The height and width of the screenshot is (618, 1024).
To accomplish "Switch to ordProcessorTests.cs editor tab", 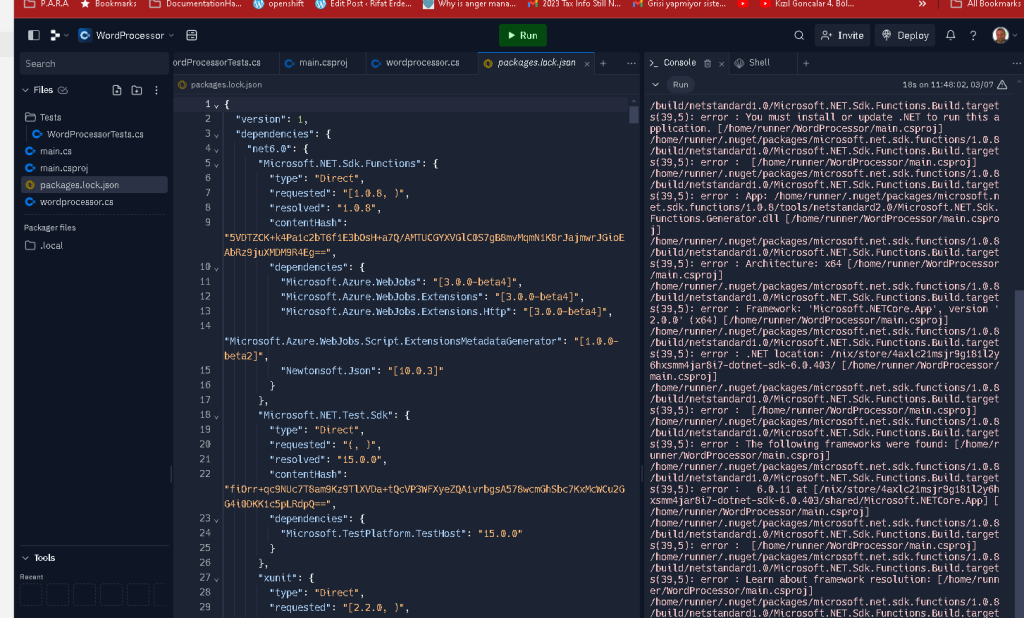I will 219,63.
